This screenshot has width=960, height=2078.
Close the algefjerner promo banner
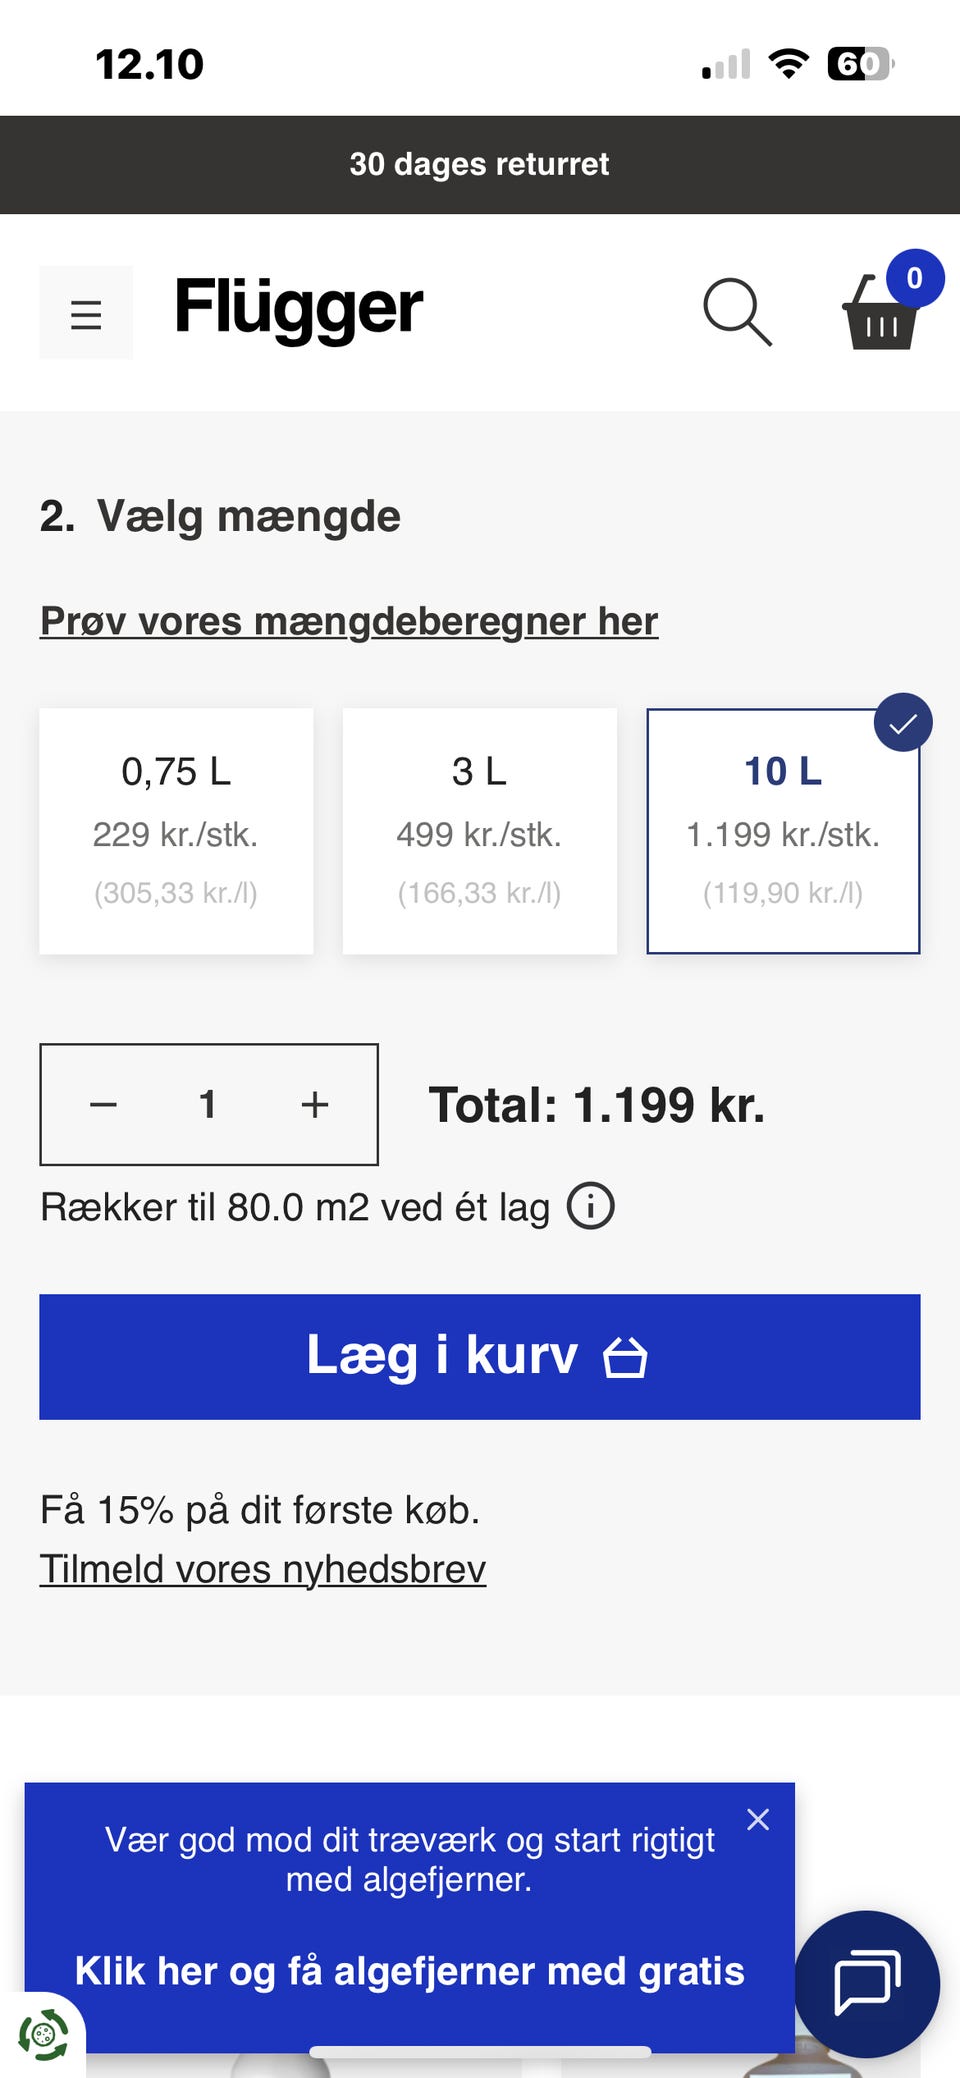click(758, 1820)
